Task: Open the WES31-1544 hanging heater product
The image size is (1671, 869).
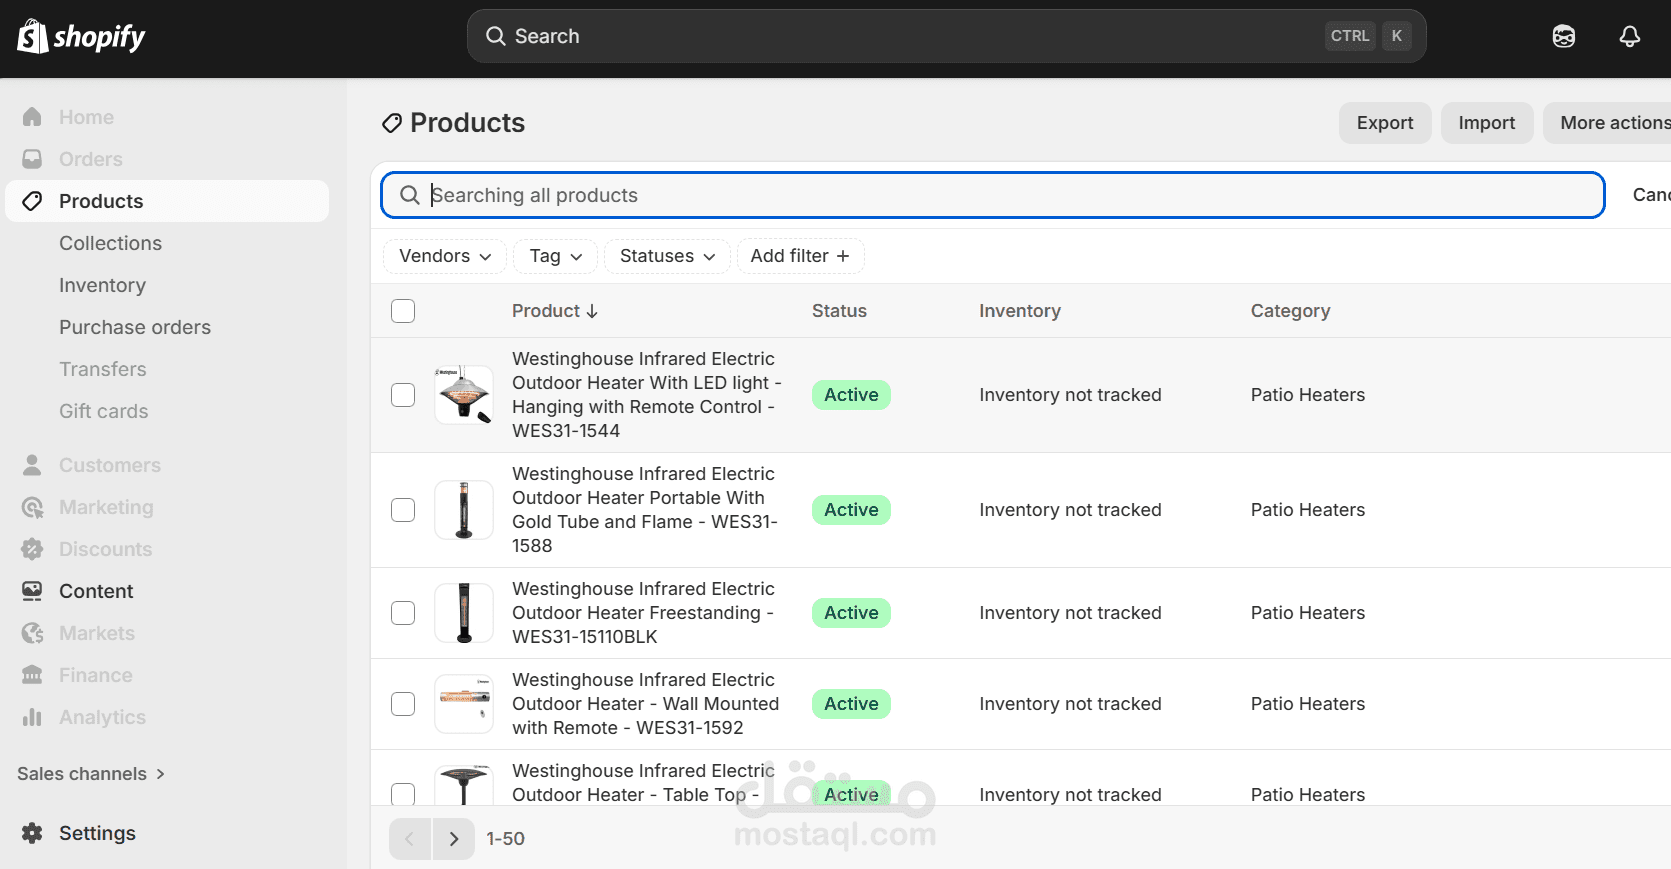Action: point(646,395)
